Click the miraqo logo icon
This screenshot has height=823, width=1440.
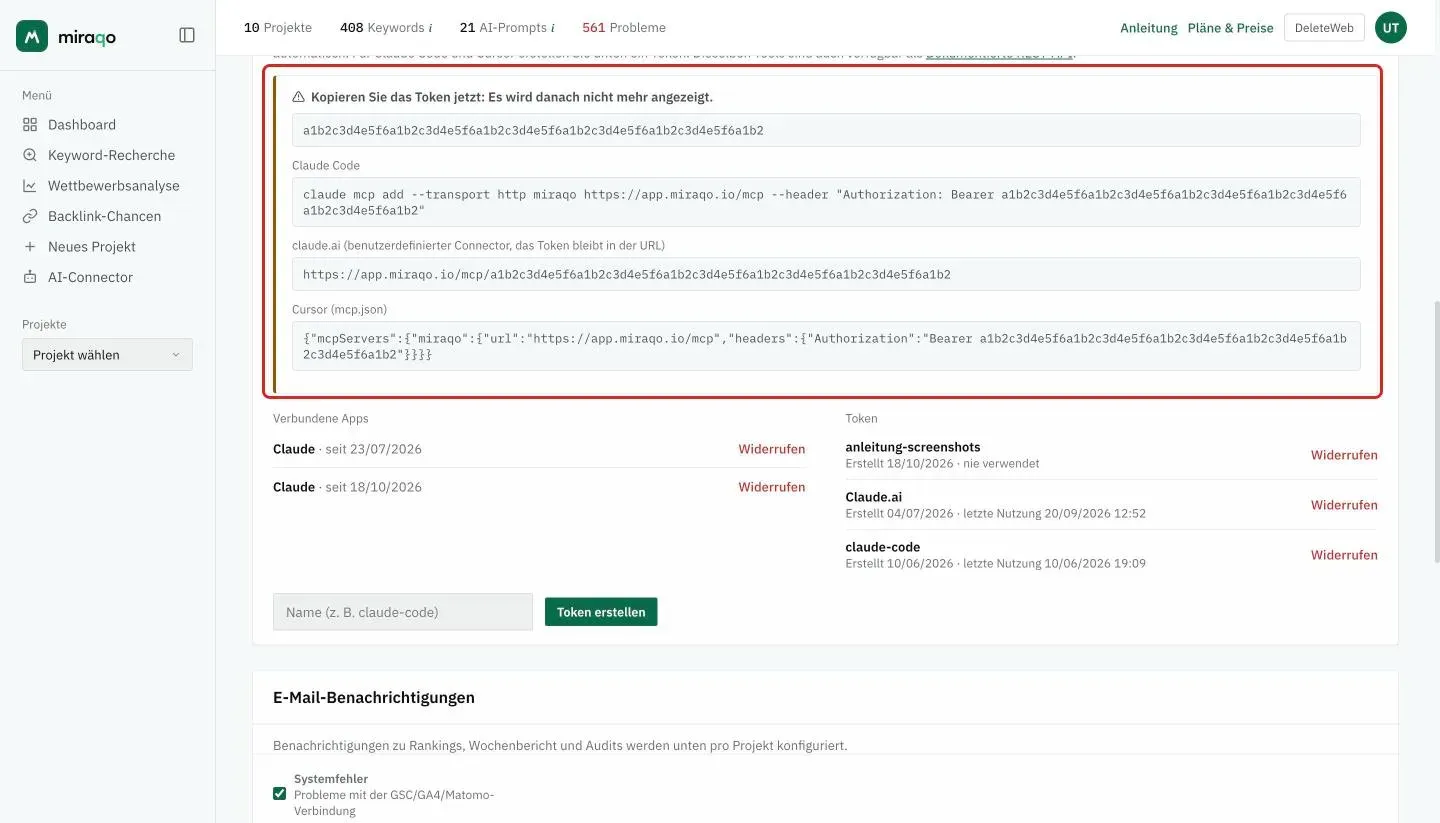[x=32, y=36]
